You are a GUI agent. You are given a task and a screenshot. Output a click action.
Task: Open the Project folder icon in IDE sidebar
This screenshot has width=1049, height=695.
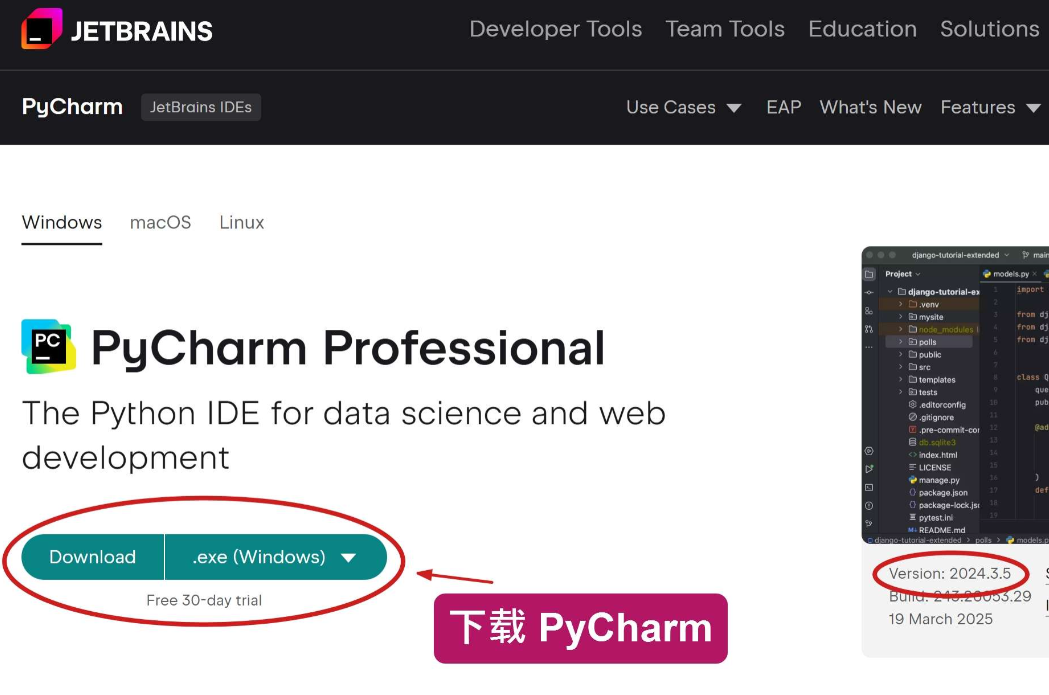coord(869,274)
